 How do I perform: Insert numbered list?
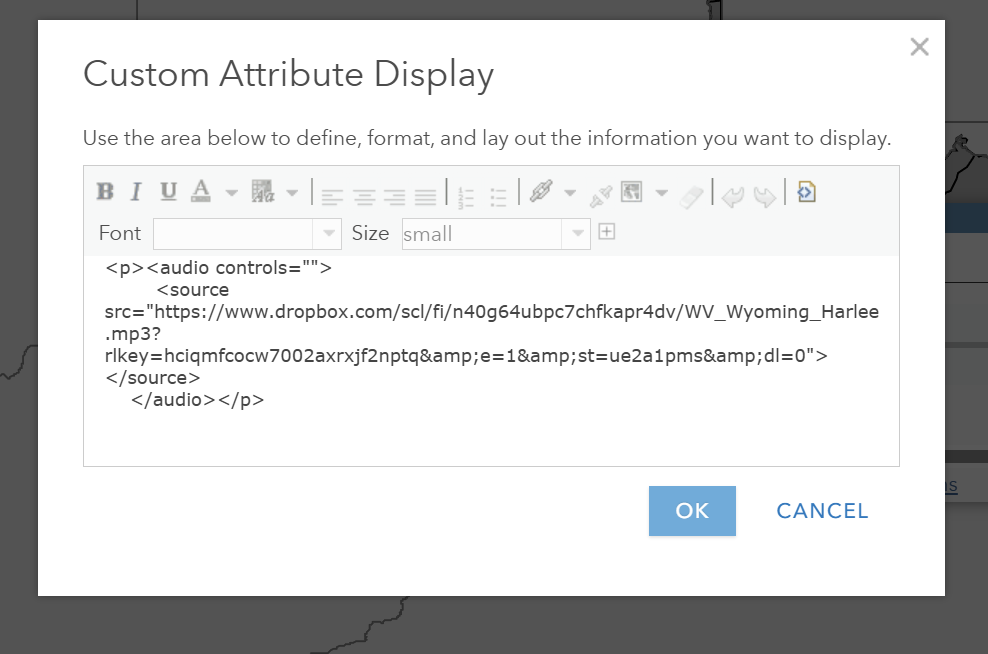pyautogui.click(x=466, y=198)
